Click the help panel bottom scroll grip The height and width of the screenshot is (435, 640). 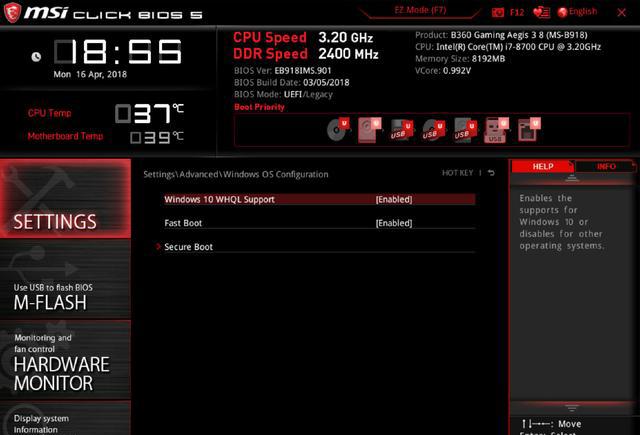tap(572, 407)
